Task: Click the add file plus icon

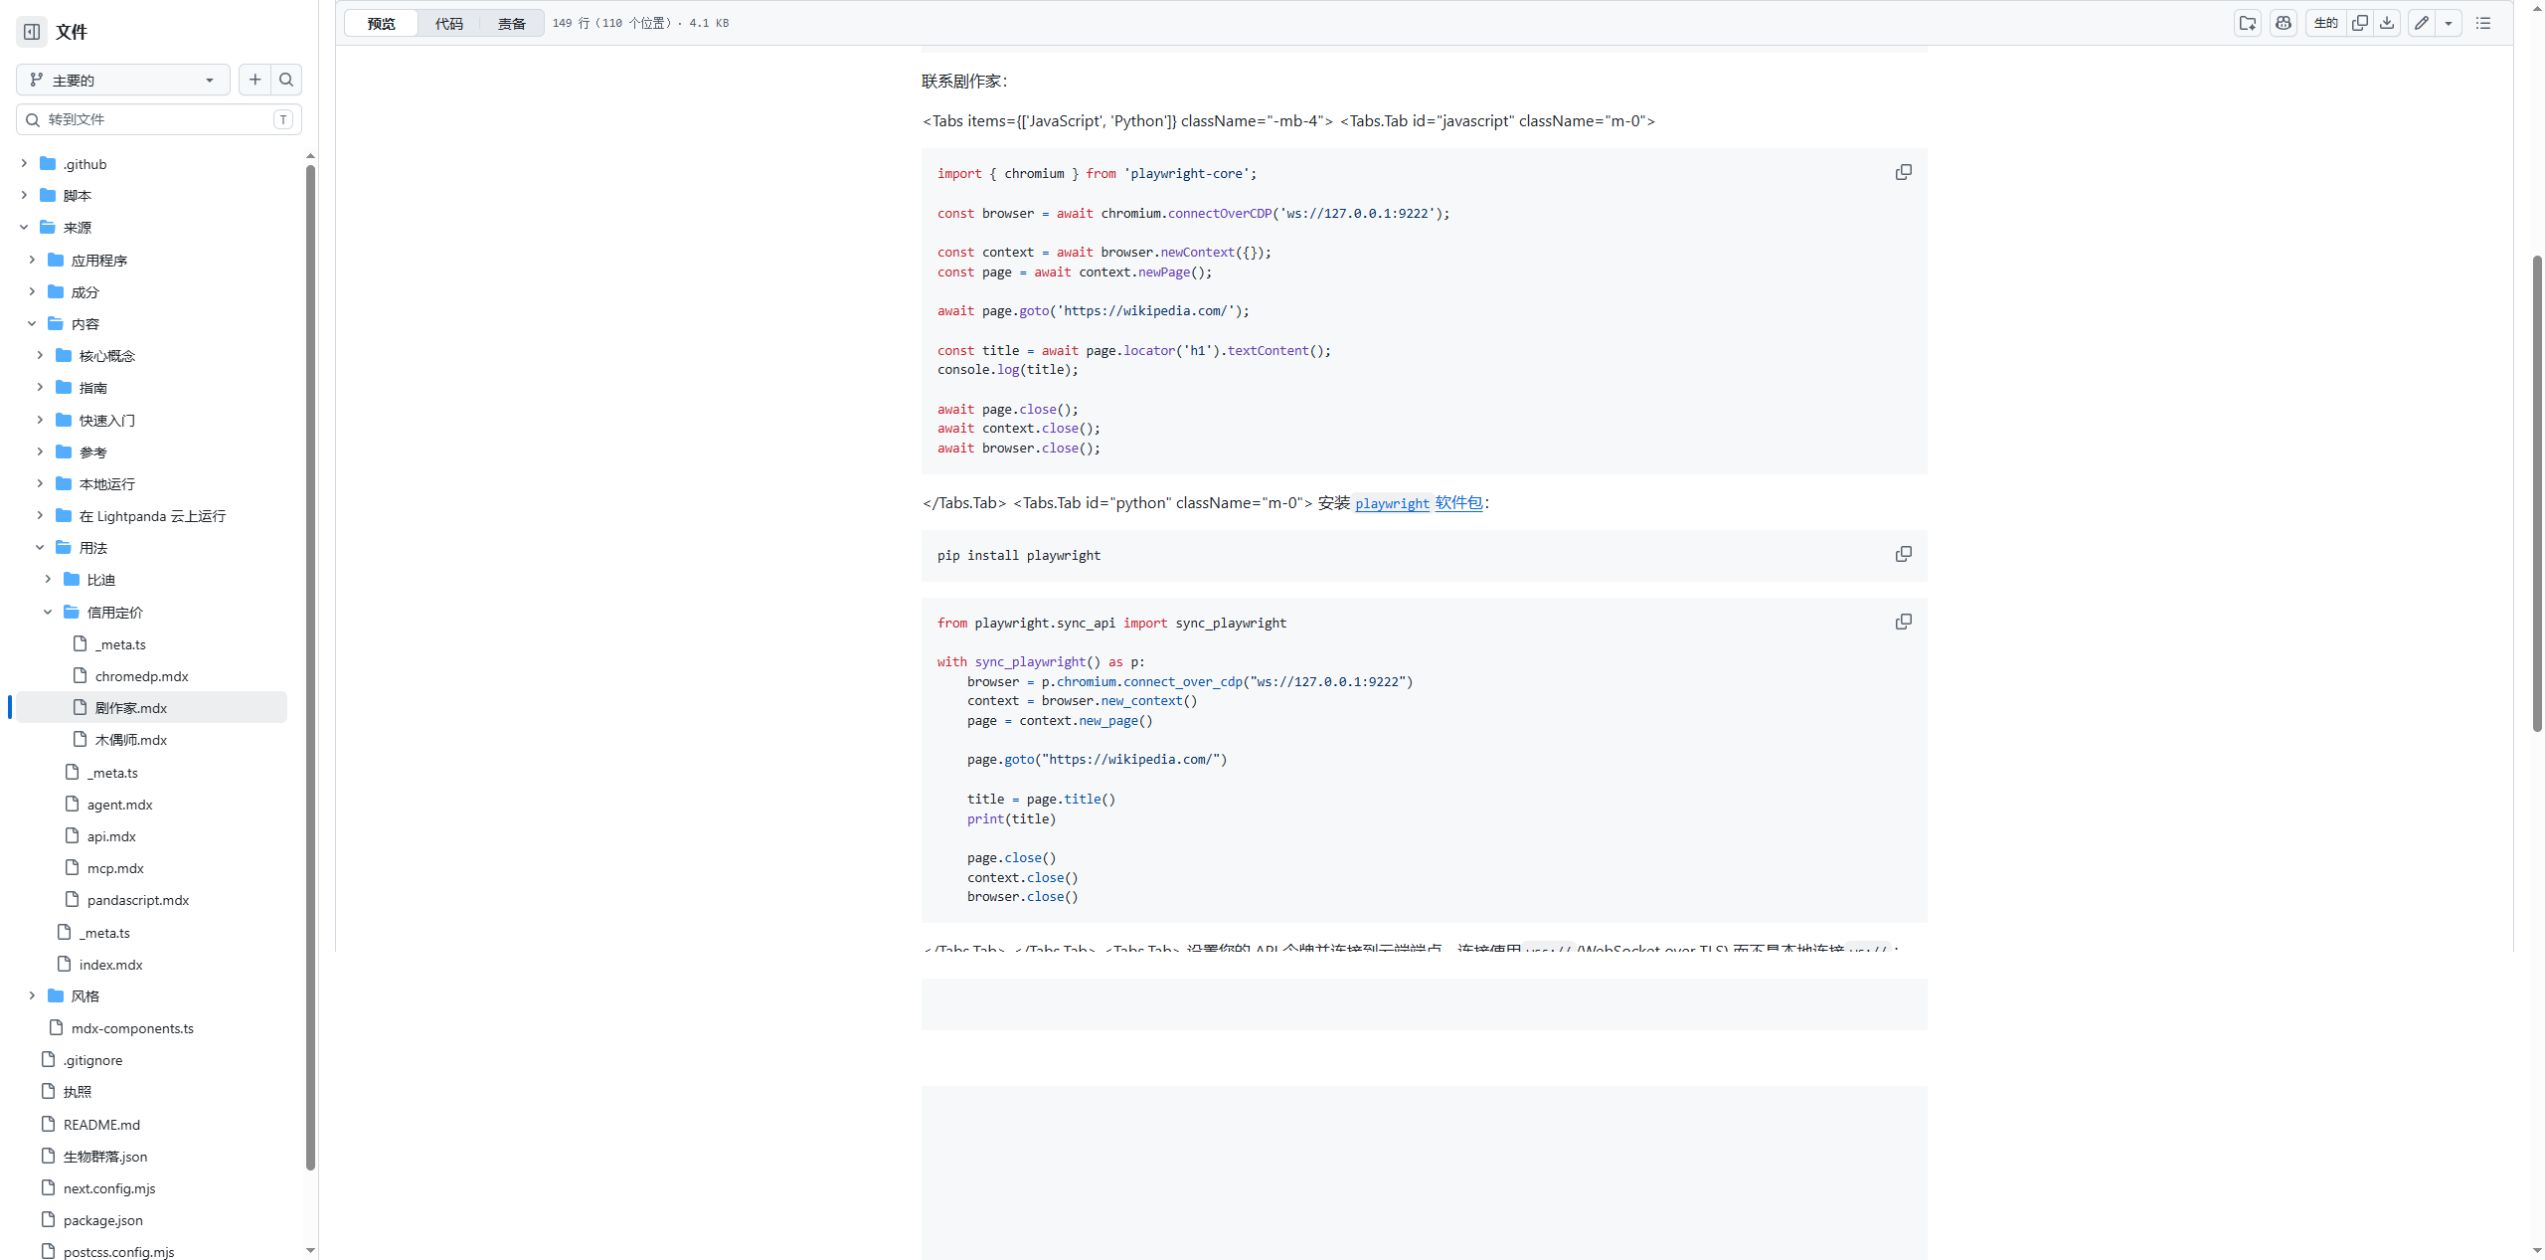Action: tap(255, 80)
